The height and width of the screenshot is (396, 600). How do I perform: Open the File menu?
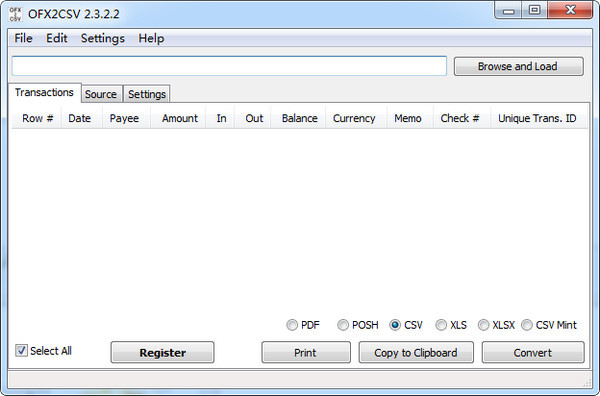(23, 38)
